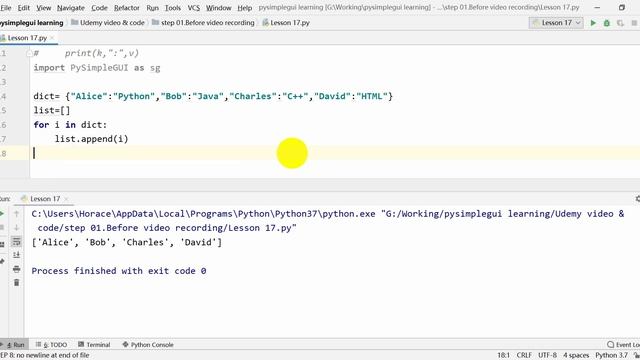Jump down the stack trace with the down arrow
Image resolution: width=640 pixels, height=360 pixels.
tap(16, 227)
